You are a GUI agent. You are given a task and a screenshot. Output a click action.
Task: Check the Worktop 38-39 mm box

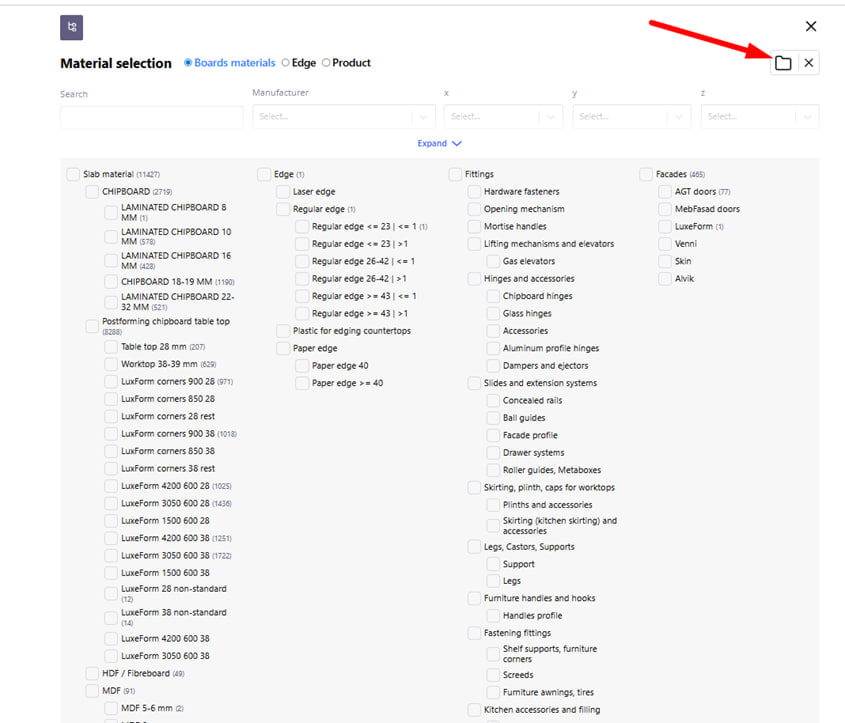click(x=111, y=364)
